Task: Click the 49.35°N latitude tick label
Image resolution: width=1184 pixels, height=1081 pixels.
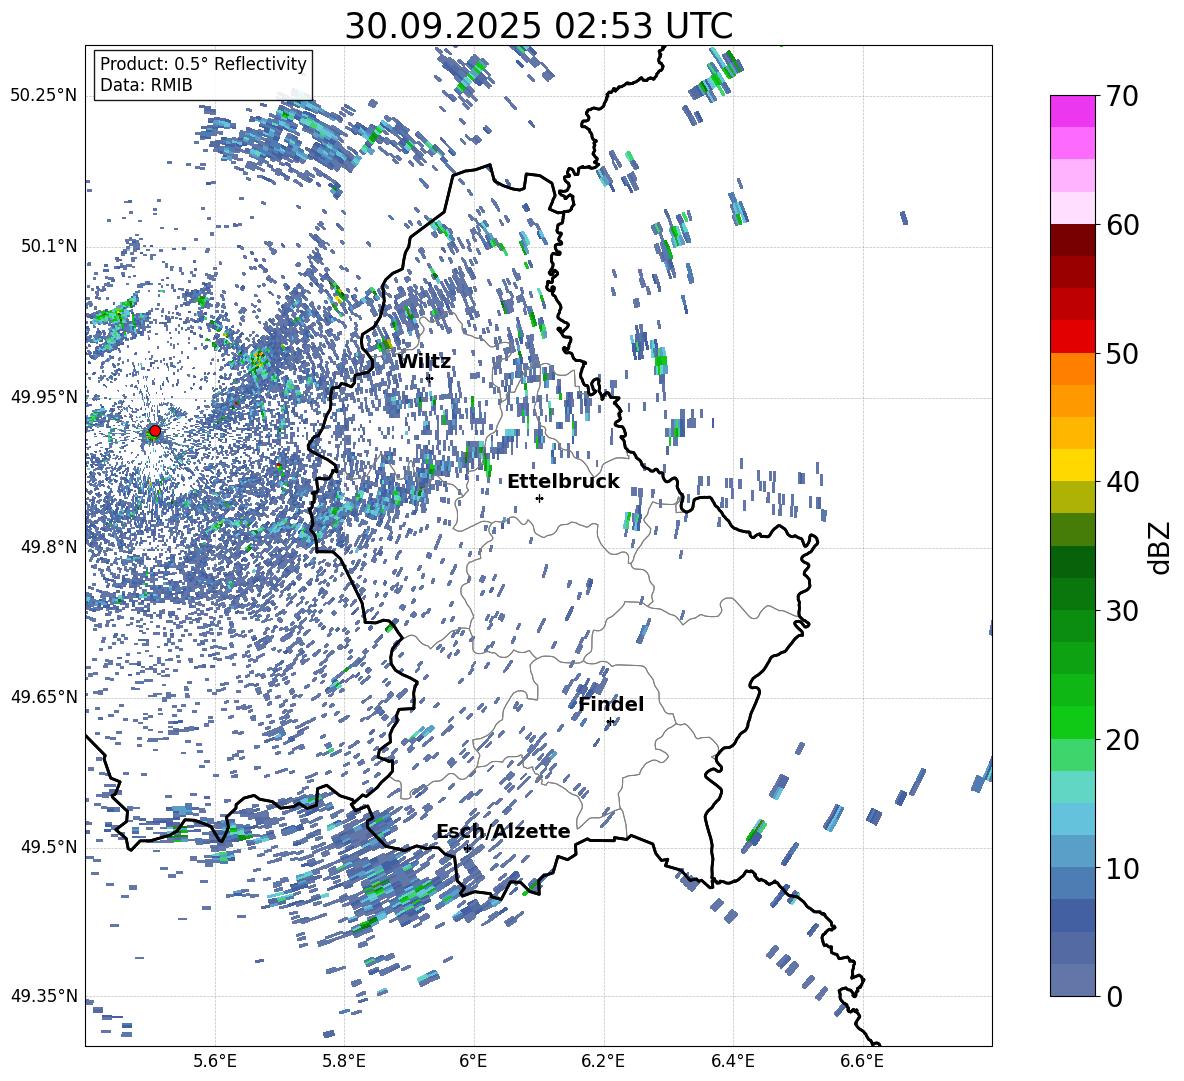Action: pyautogui.click(x=44, y=996)
